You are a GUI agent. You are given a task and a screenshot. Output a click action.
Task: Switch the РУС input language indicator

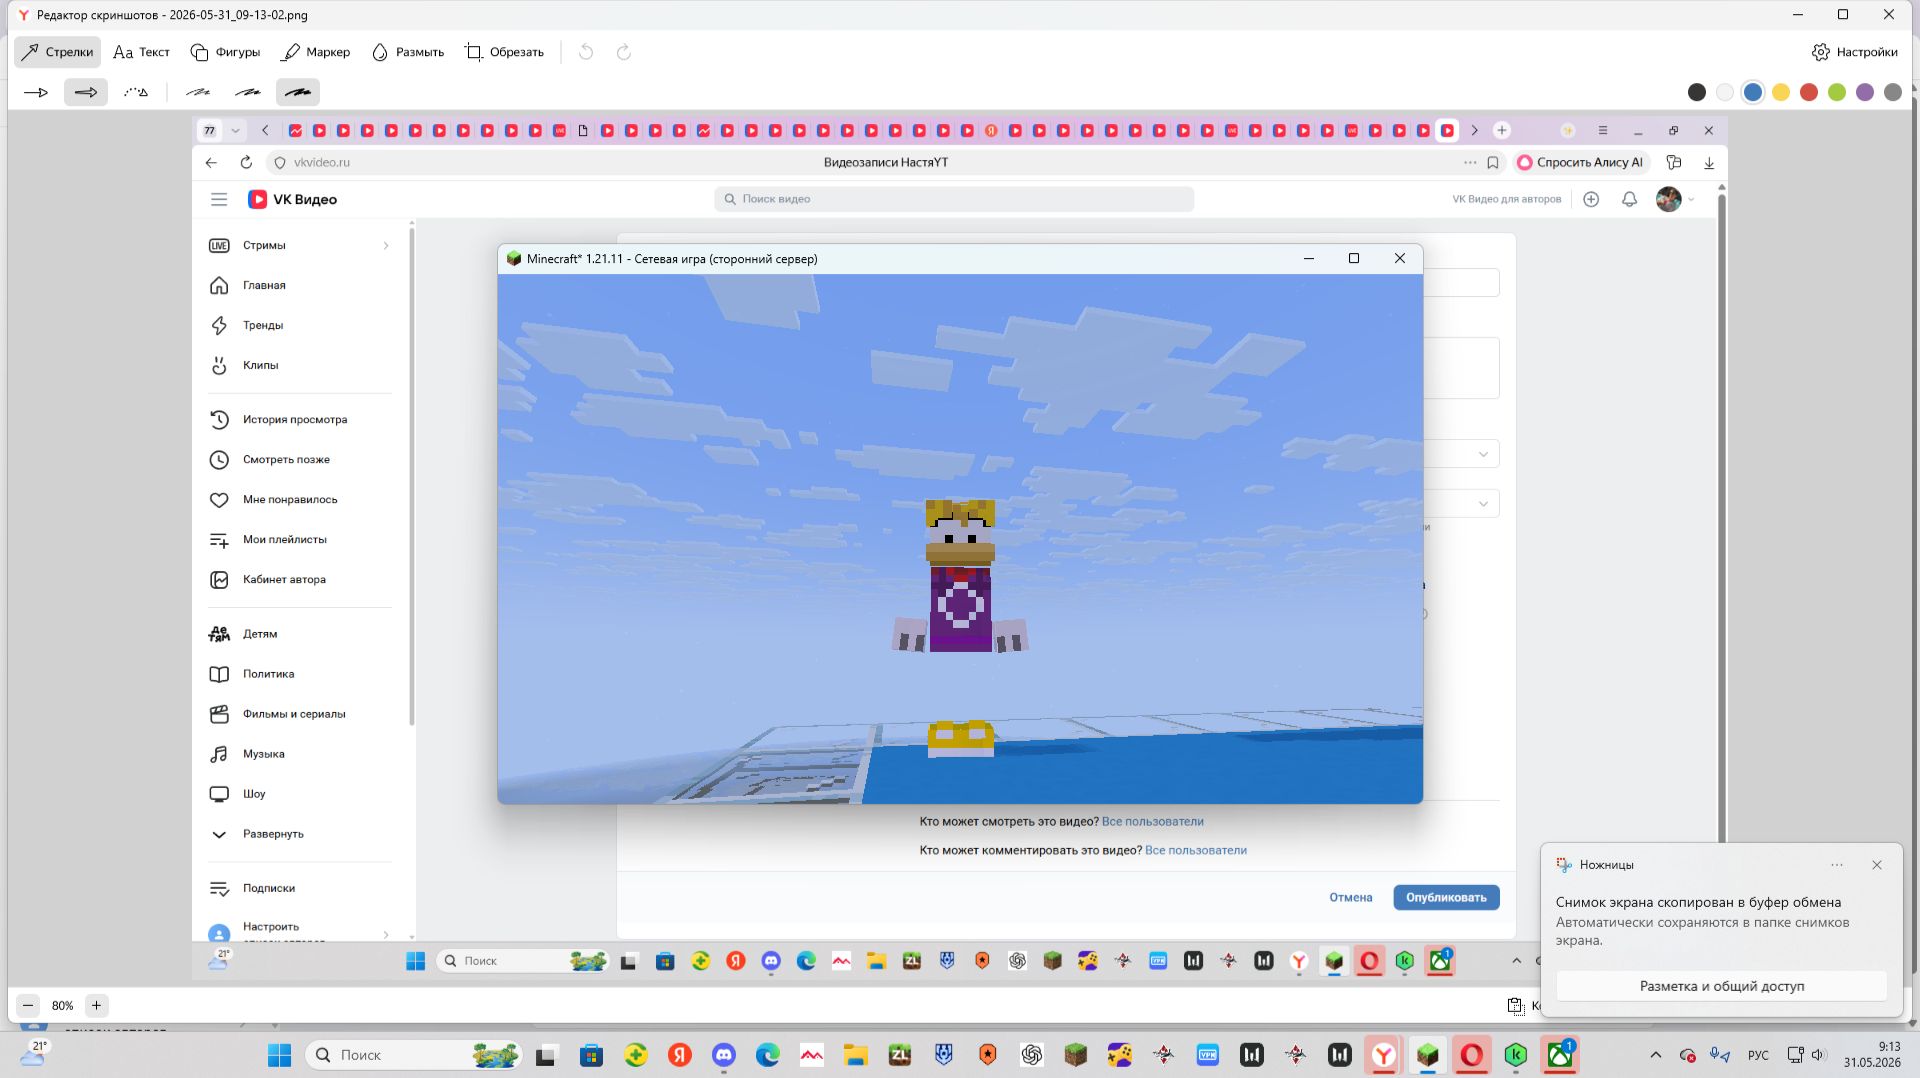tap(1758, 1055)
